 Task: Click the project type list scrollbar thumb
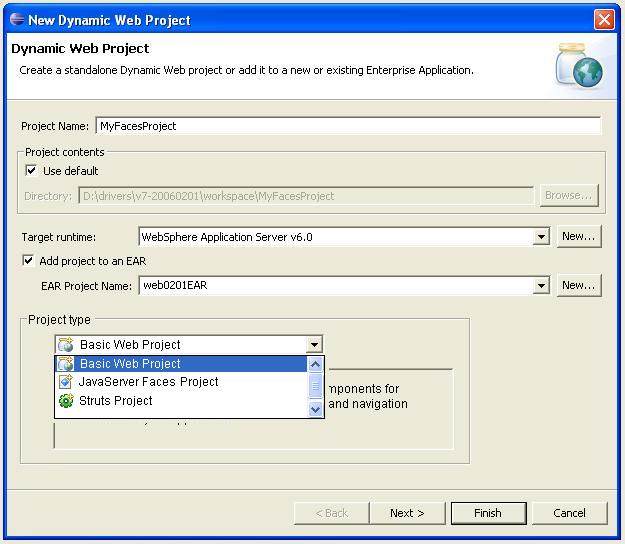[315, 386]
